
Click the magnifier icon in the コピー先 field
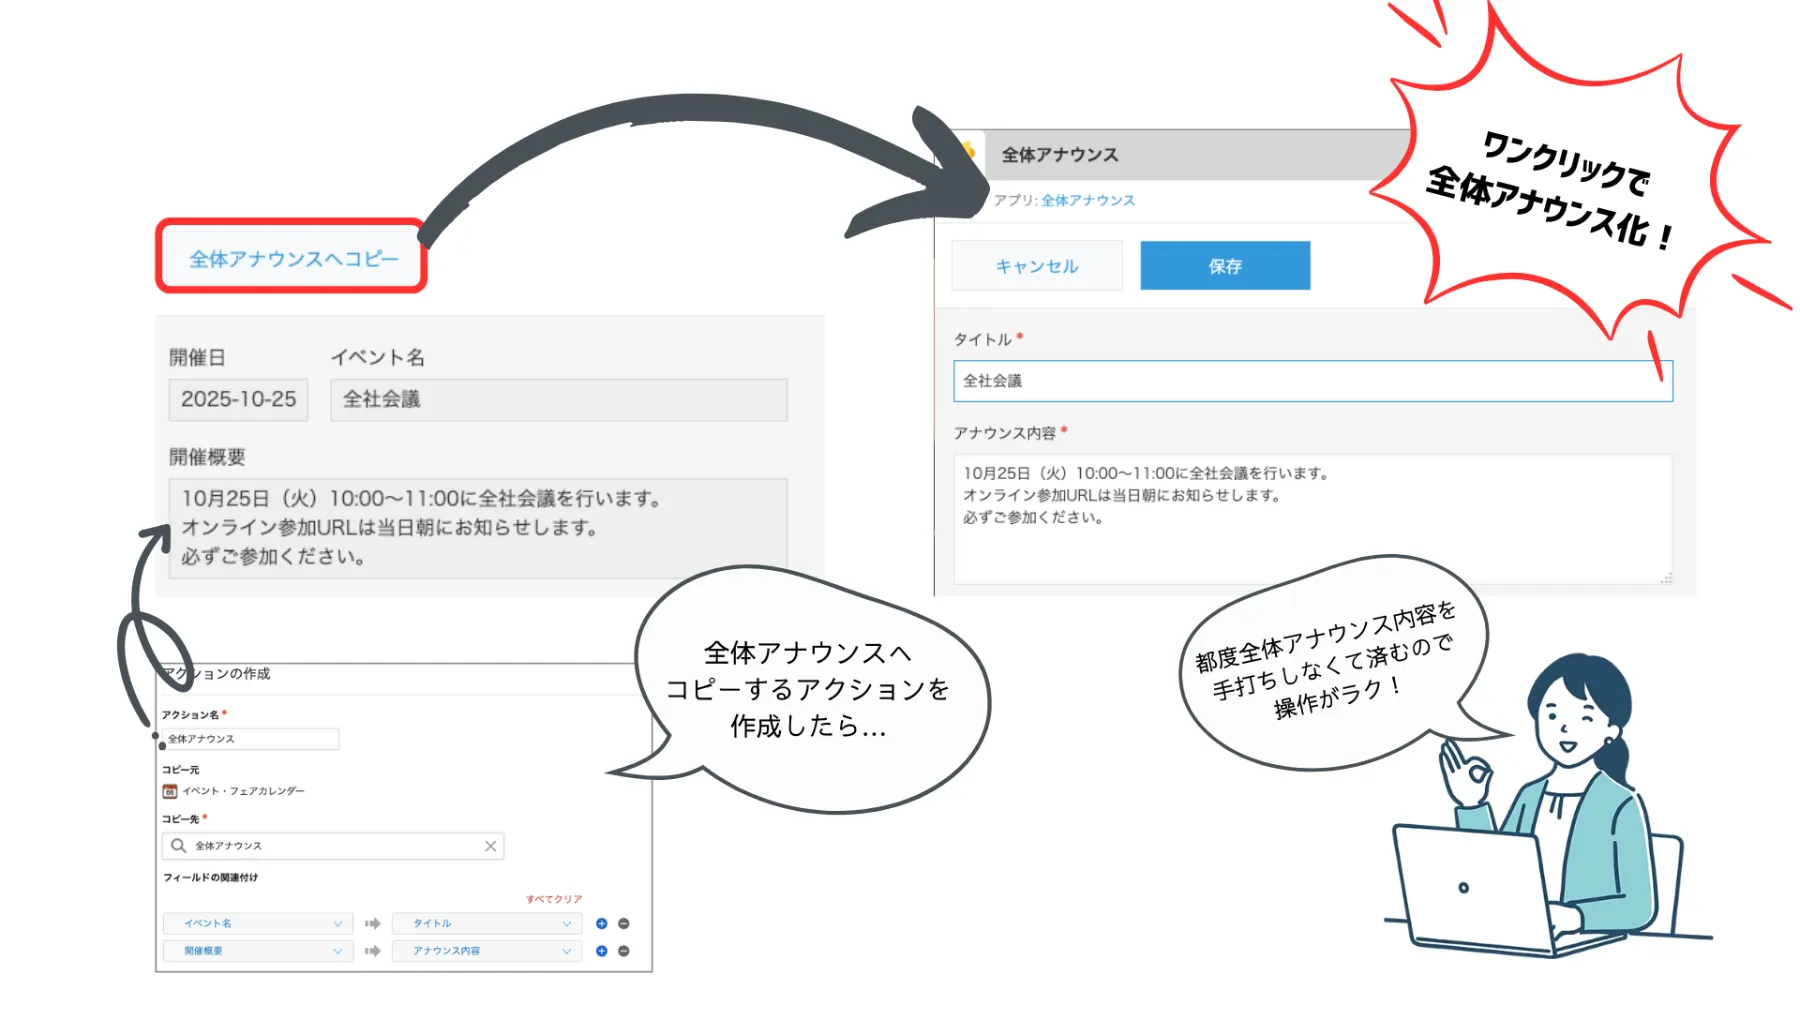178,846
